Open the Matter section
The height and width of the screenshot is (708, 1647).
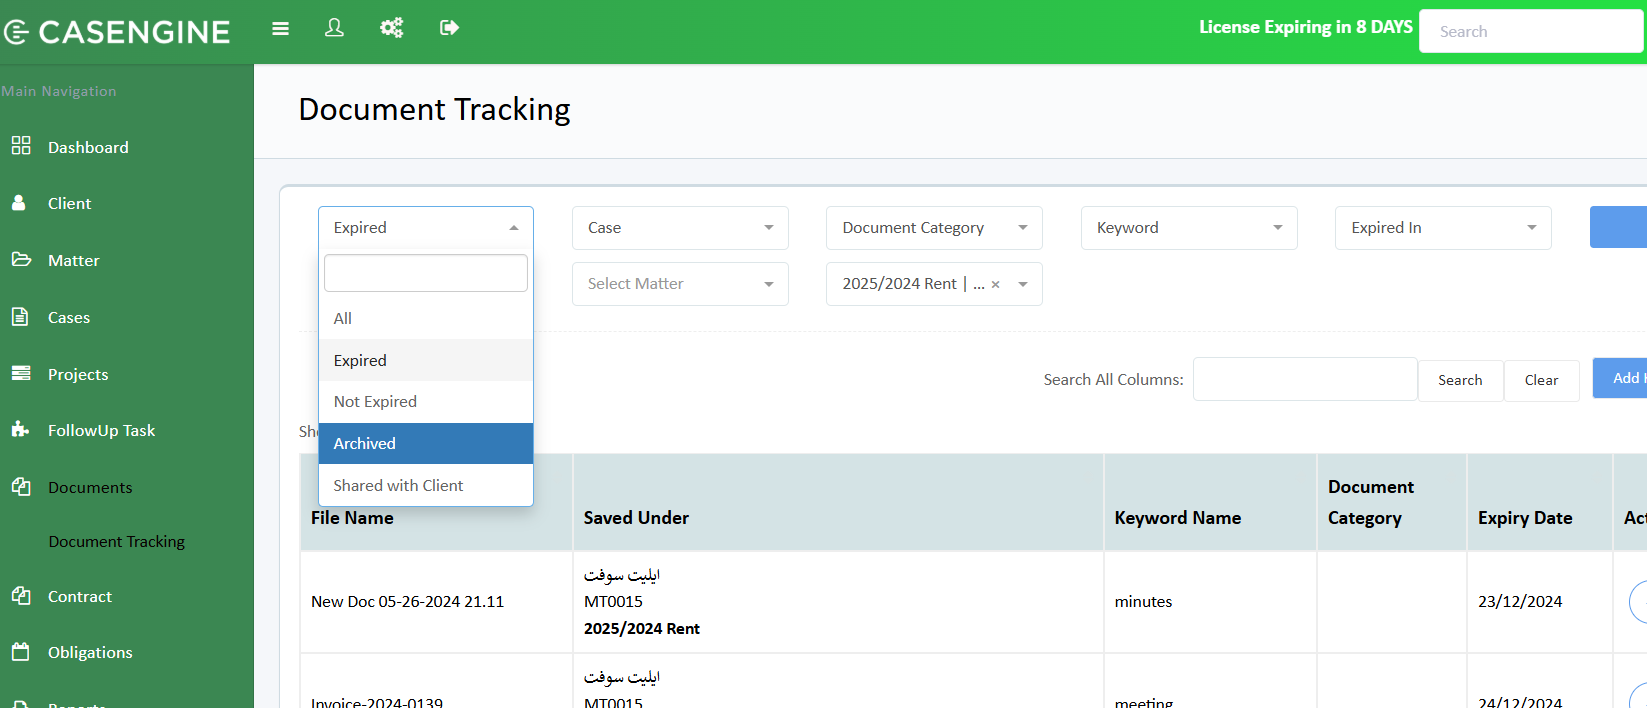pos(73,261)
